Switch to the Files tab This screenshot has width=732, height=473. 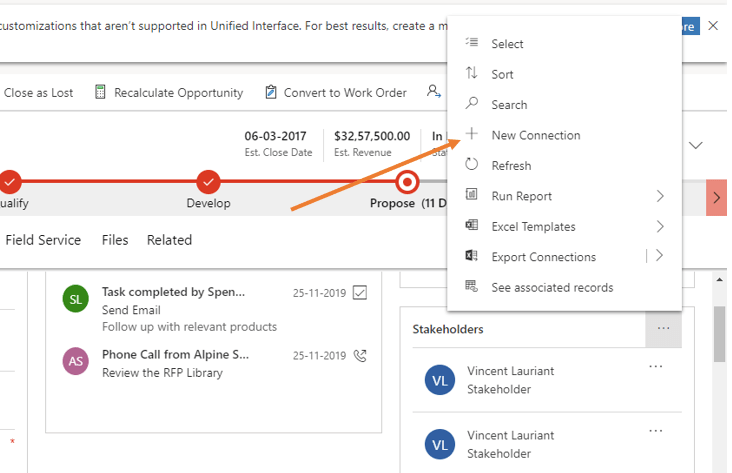[115, 240]
